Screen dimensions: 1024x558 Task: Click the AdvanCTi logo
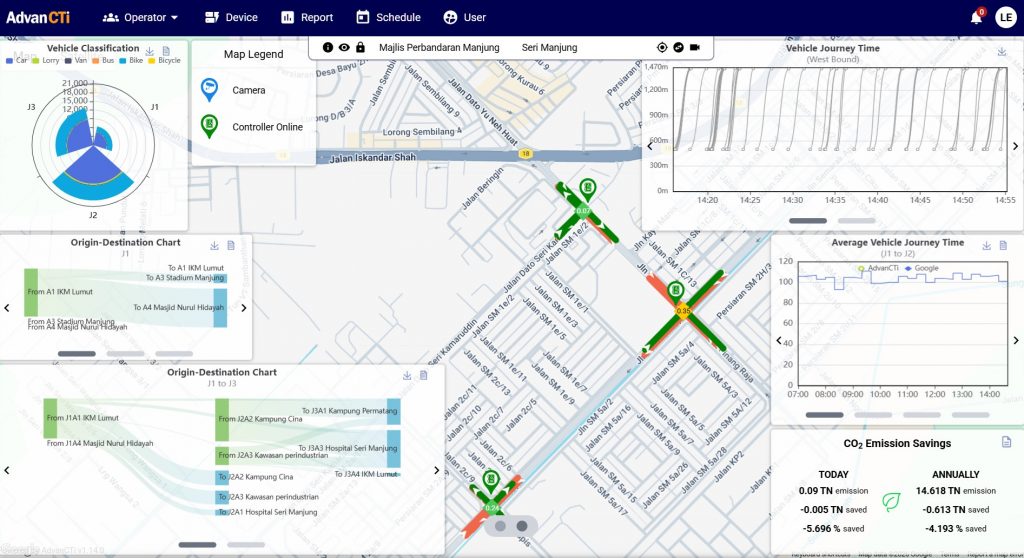(x=38, y=17)
